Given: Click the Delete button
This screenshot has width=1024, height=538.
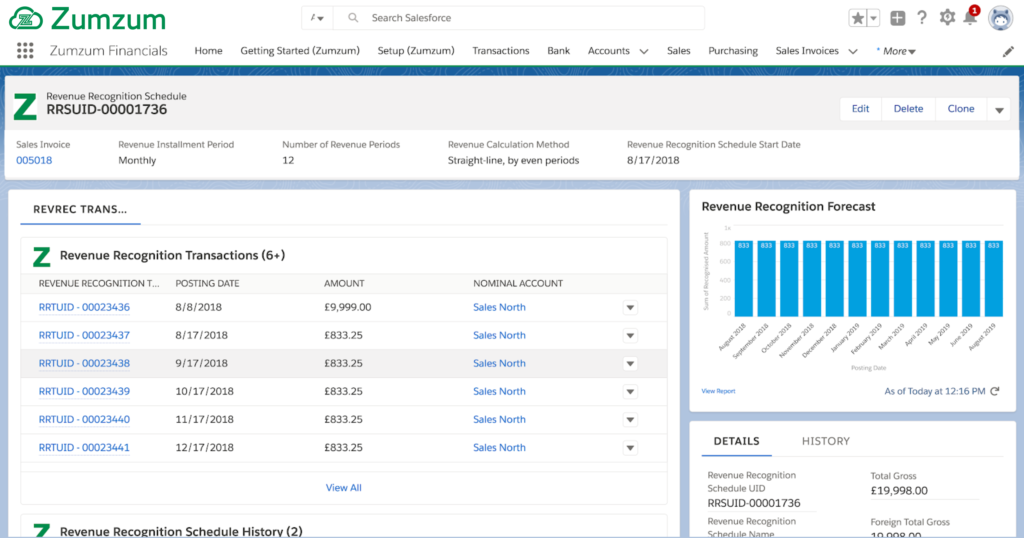Looking at the screenshot, I should pos(908,109).
